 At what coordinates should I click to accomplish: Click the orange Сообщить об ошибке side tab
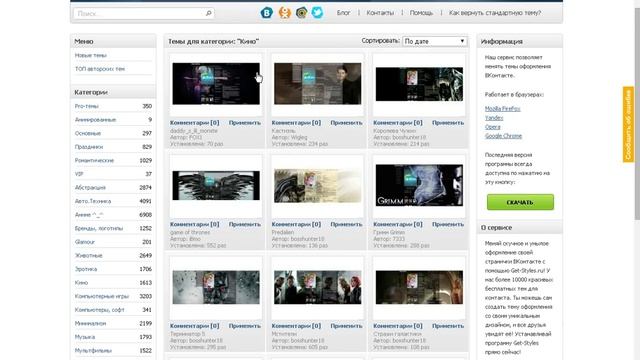pos(628,124)
